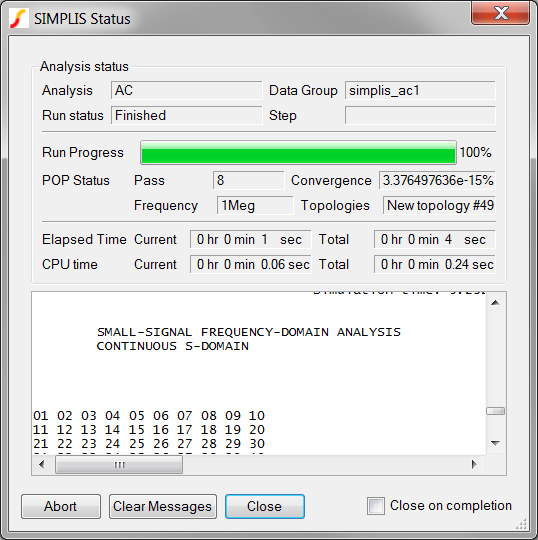Image resolution: width=538 pixels, height=540 pixels.
Task: Click the Convergence value field
Action: click(437, 180)
